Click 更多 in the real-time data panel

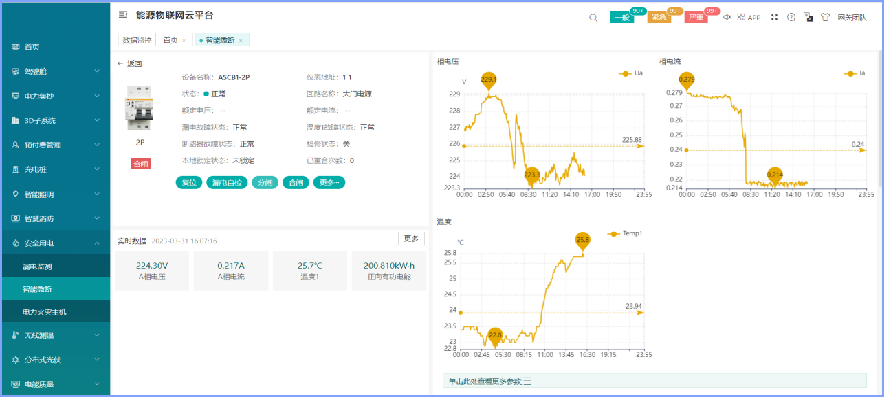pos(412,239)
